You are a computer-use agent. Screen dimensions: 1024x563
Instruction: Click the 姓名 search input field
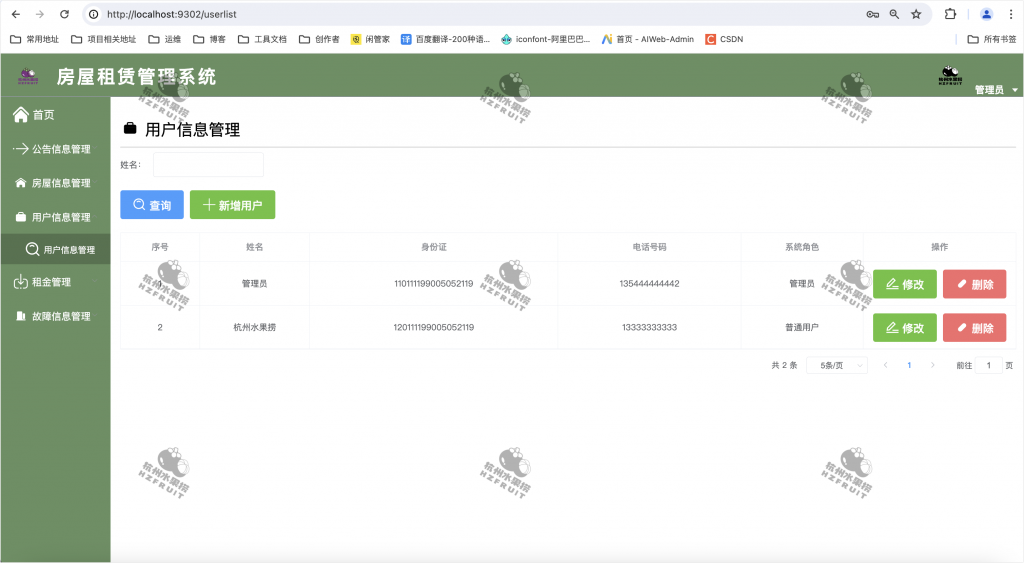pos(208,165)
